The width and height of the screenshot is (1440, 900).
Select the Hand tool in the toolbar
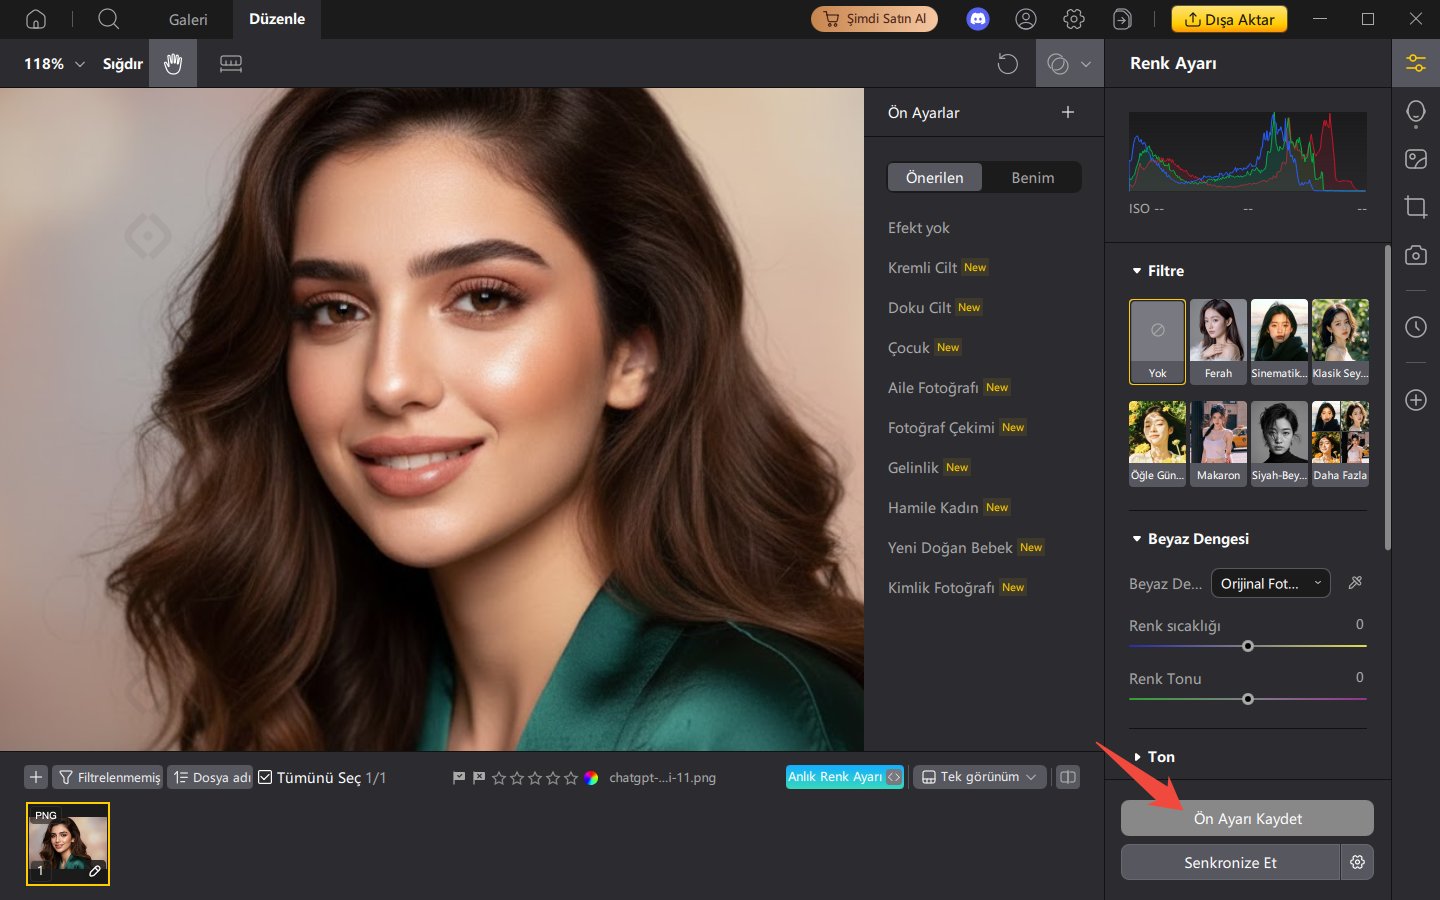point(172,63)
